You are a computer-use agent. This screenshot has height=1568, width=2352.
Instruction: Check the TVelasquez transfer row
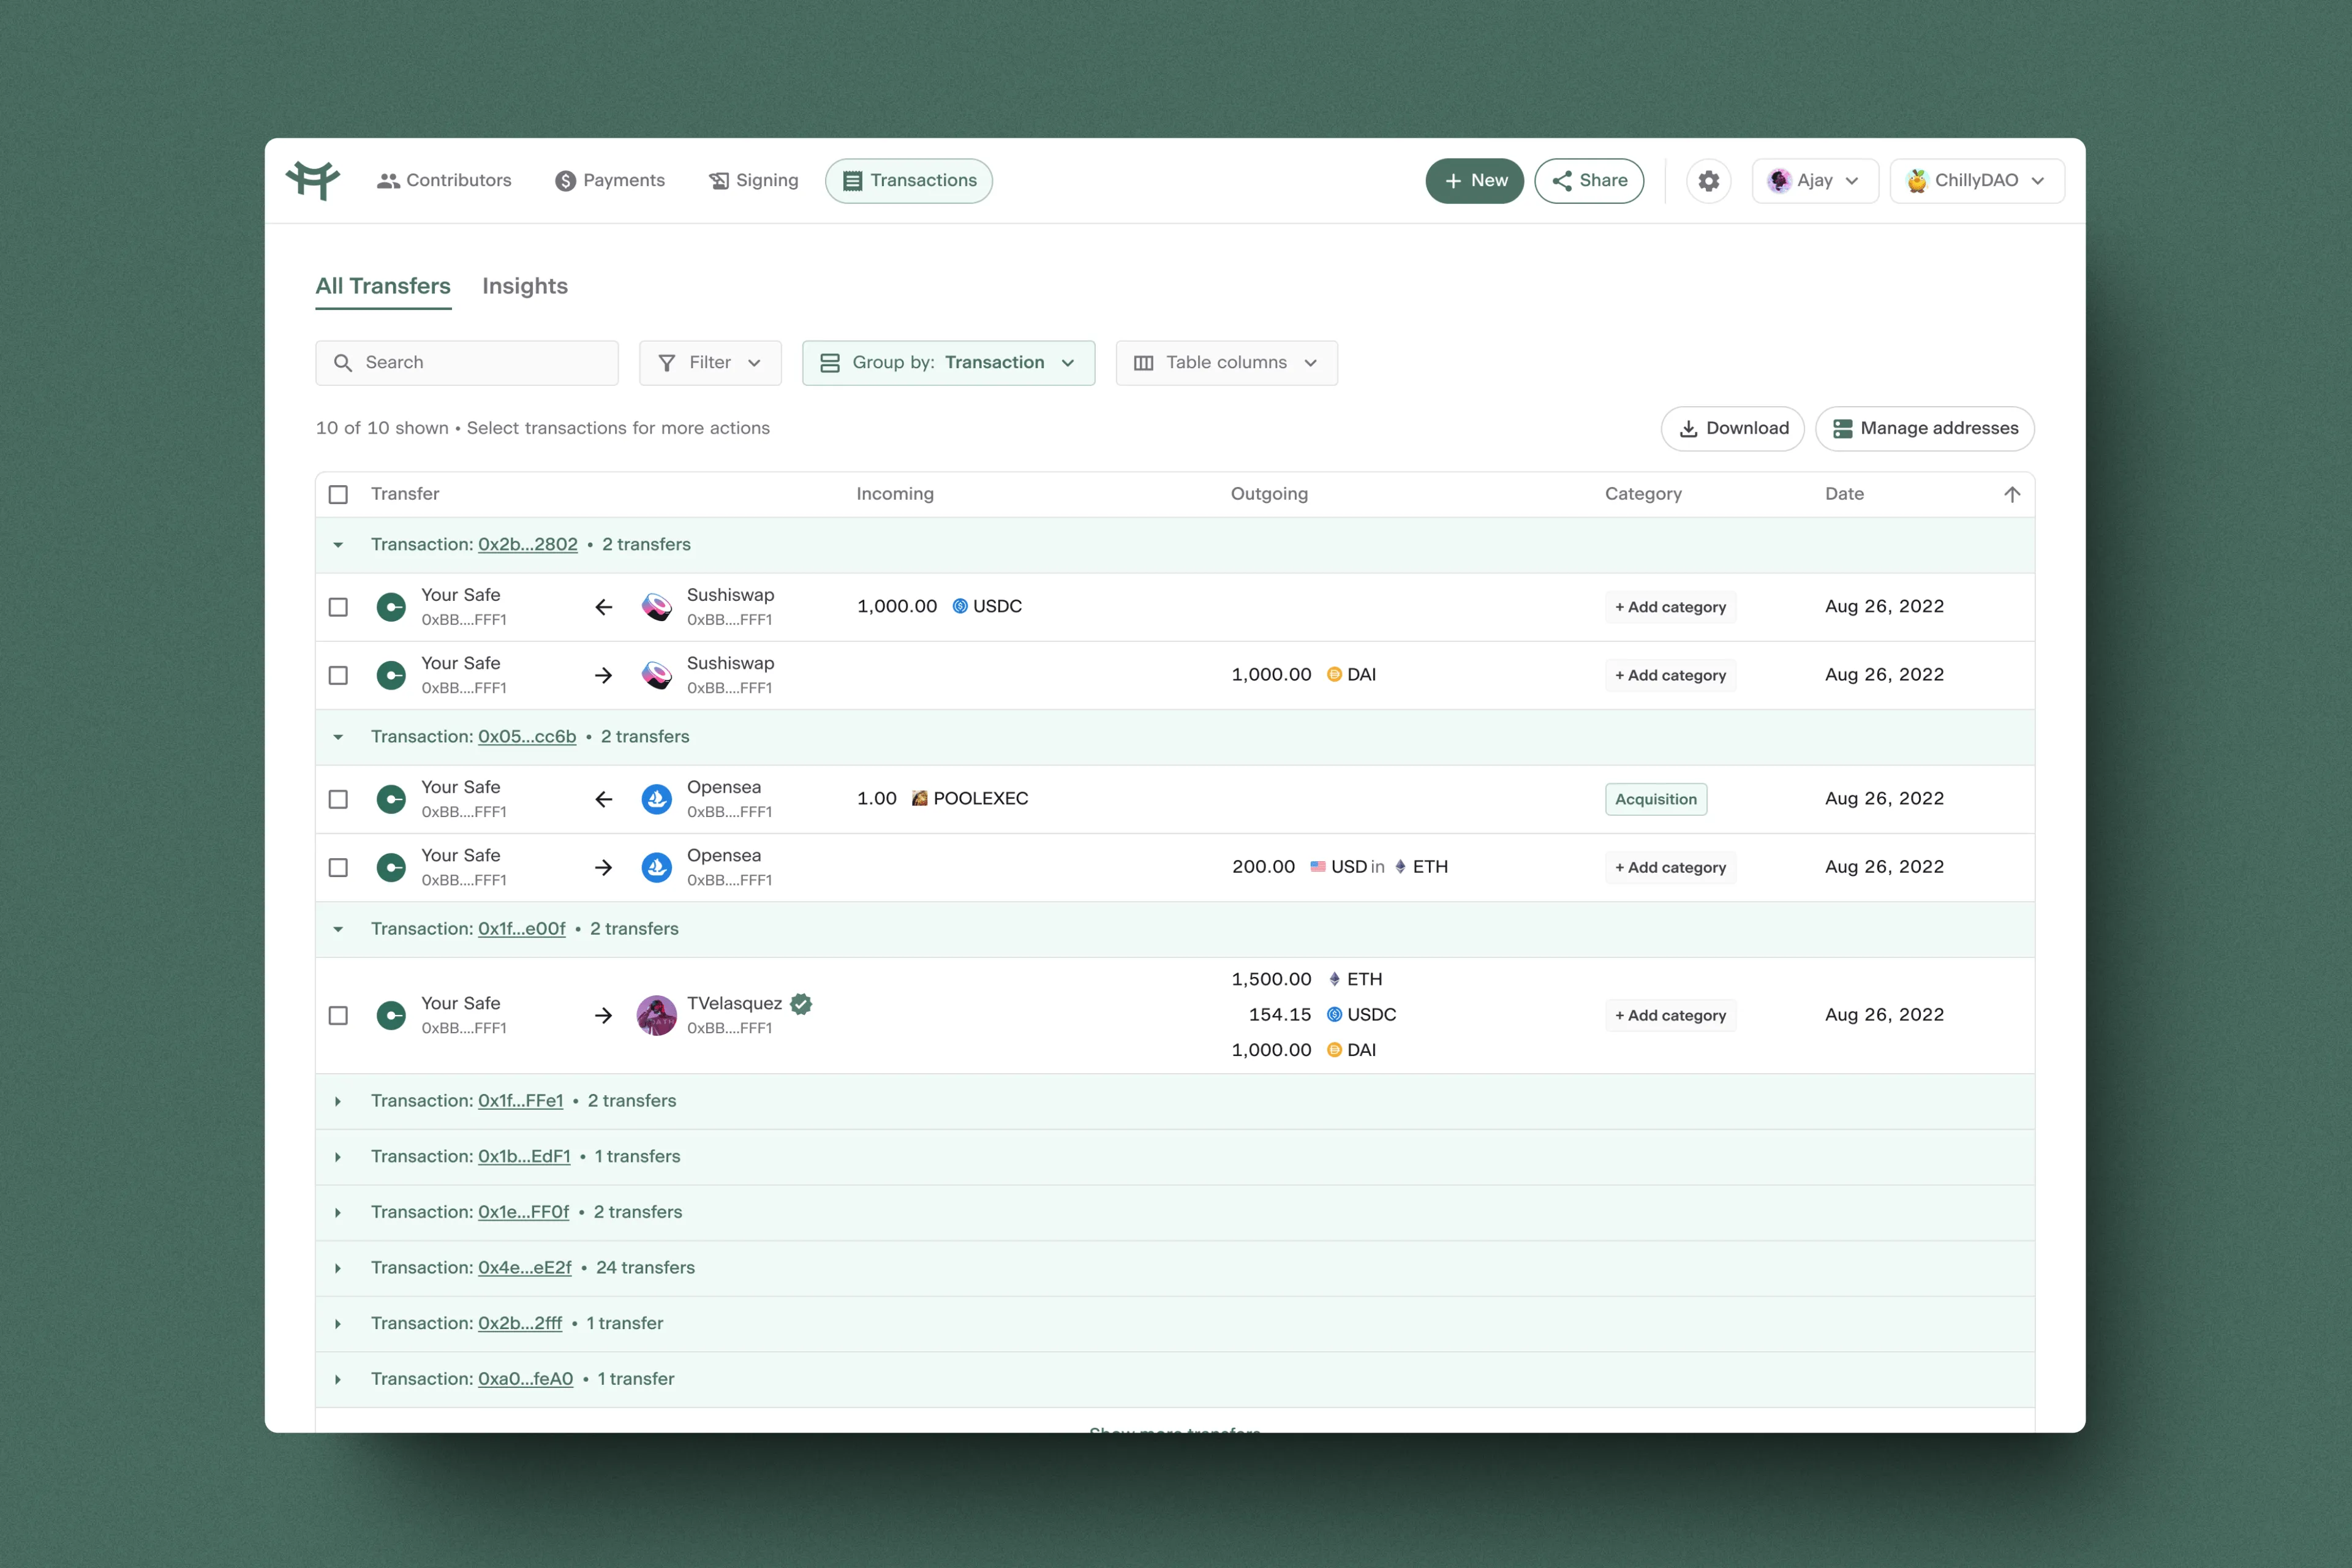click(x=338, y=1015)
